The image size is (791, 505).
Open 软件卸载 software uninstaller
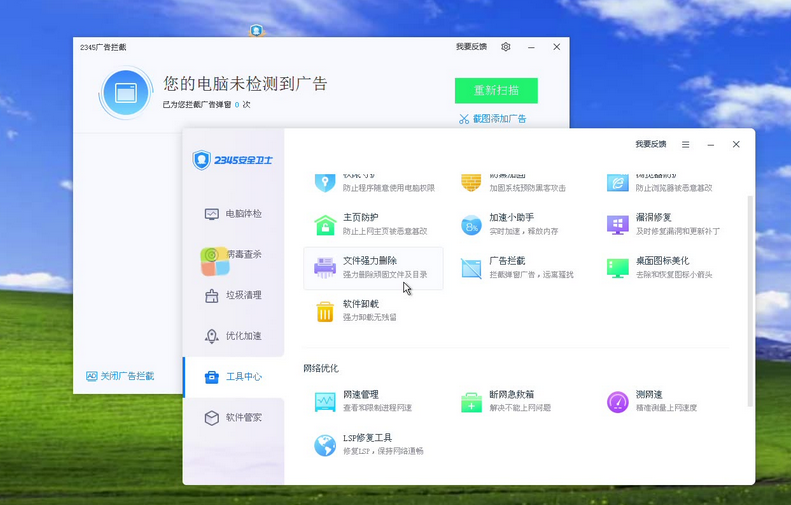point(373,311)
